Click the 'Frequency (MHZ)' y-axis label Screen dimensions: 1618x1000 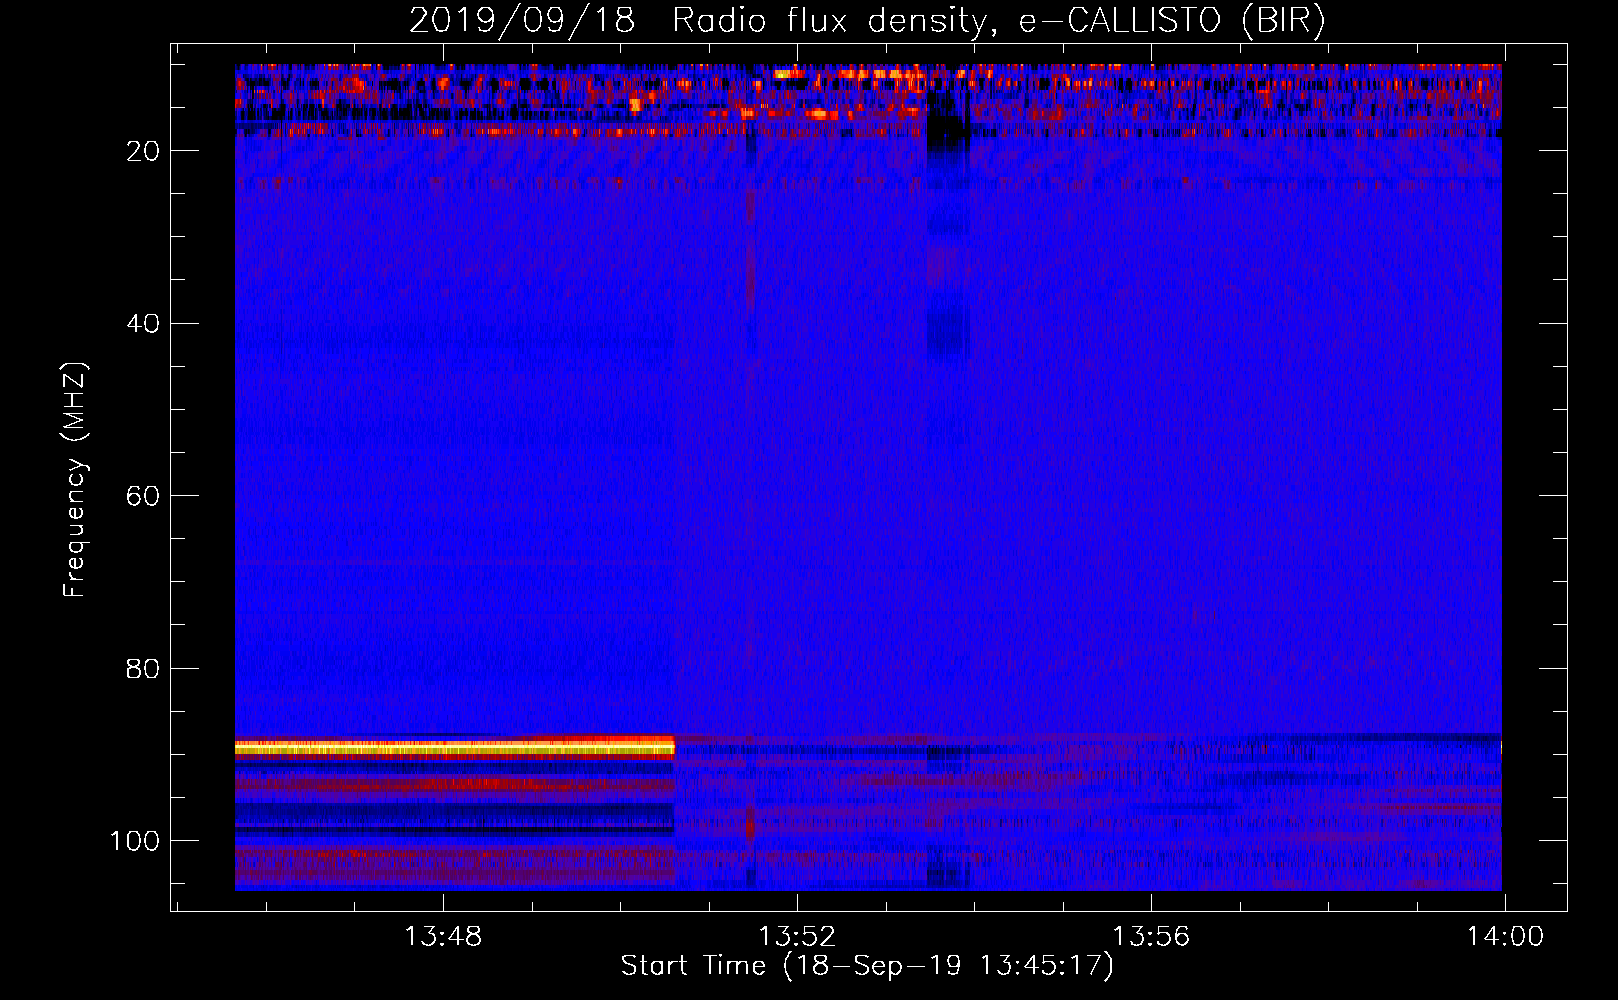[x=75, y=479]
